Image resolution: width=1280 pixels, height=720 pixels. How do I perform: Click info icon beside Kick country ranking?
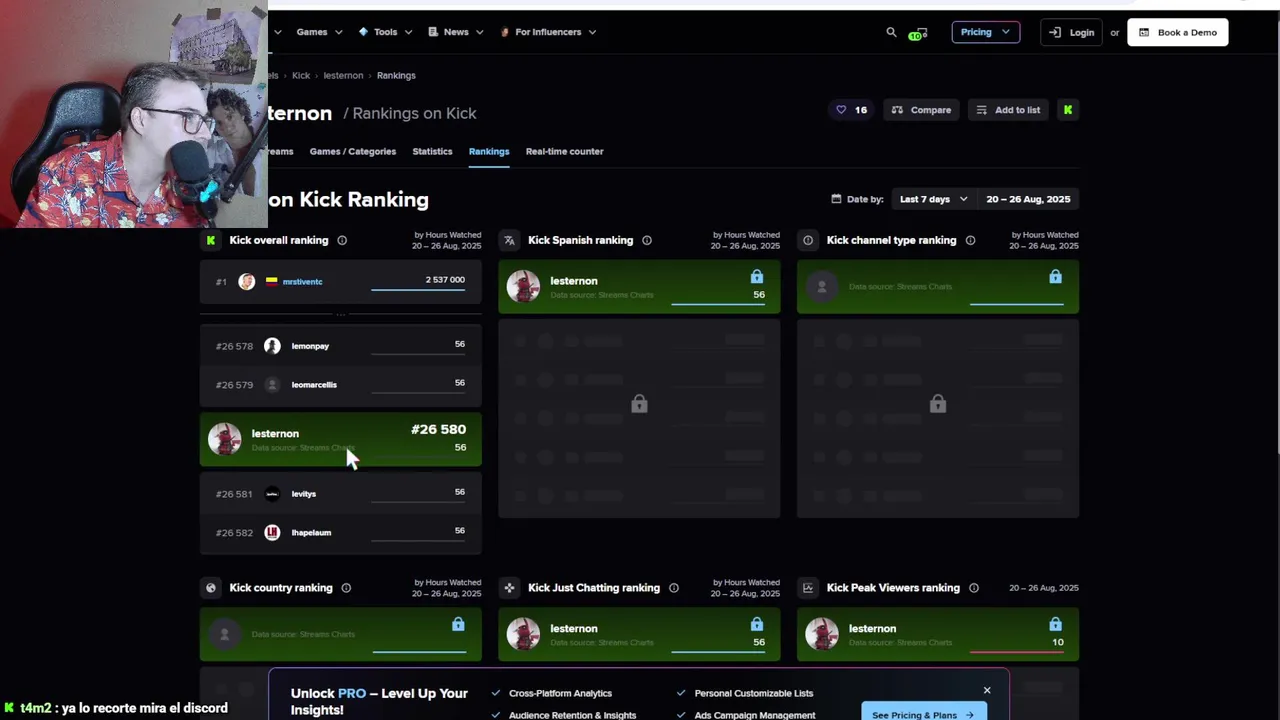346,588
